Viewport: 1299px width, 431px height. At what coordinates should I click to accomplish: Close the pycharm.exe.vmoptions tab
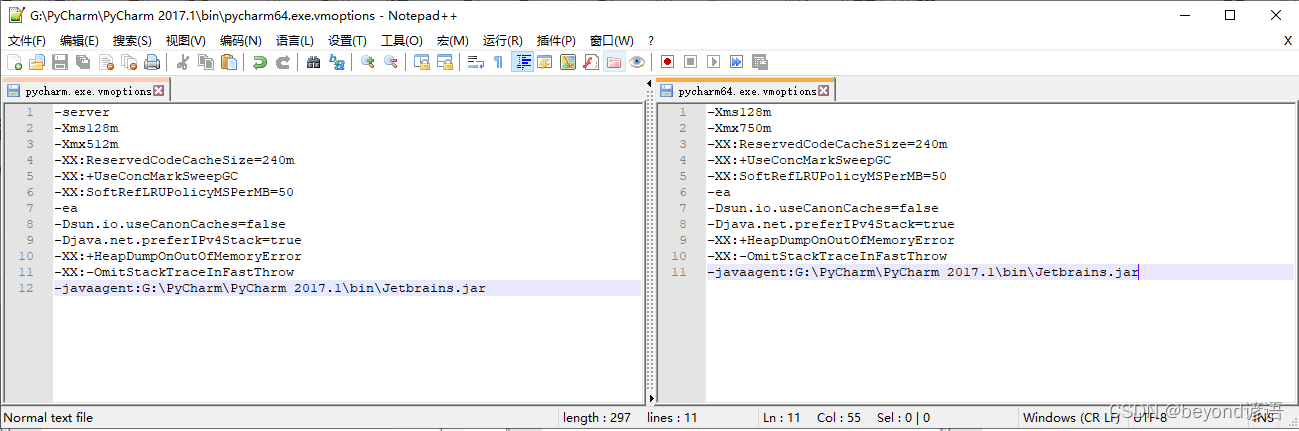(x=158, y=90)
